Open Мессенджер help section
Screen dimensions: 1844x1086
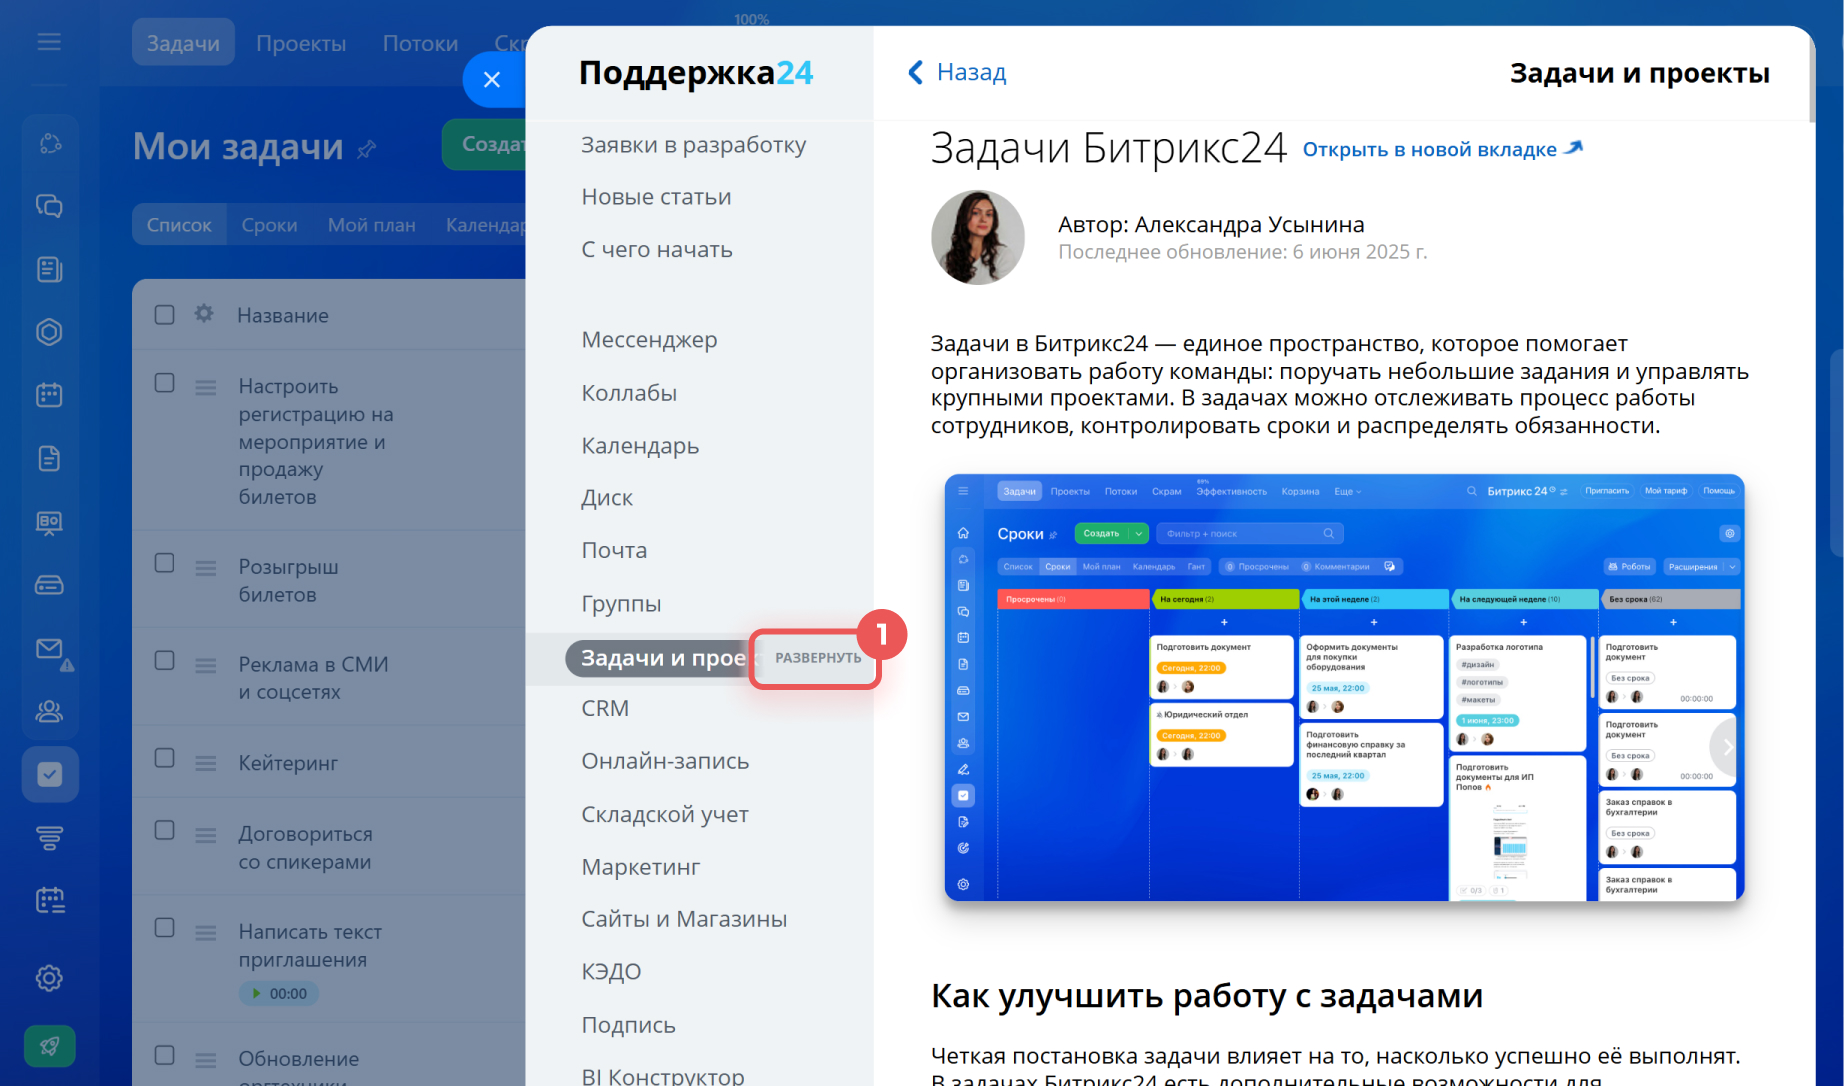tap(649, 340)
